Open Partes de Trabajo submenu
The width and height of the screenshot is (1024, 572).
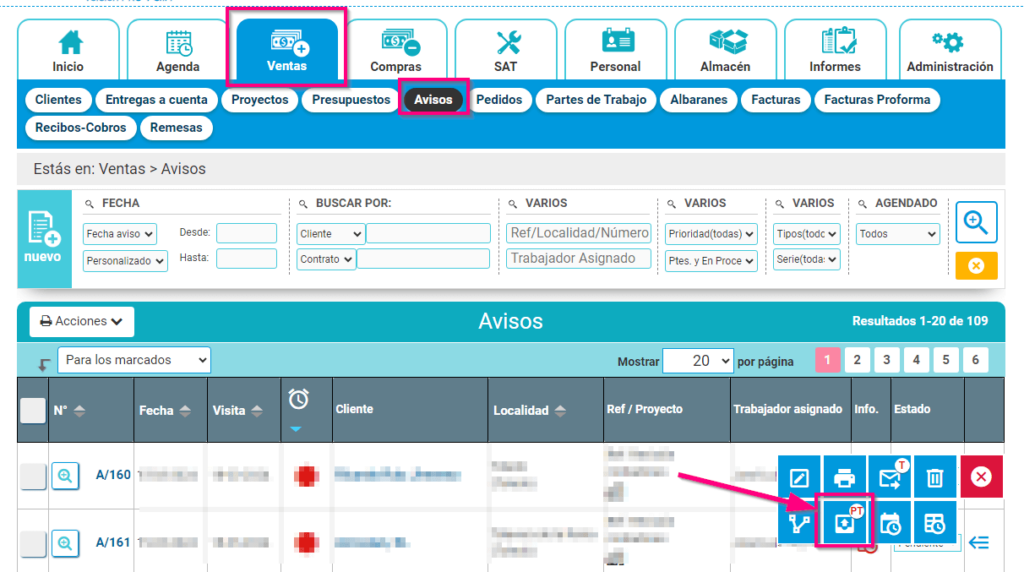596,100
